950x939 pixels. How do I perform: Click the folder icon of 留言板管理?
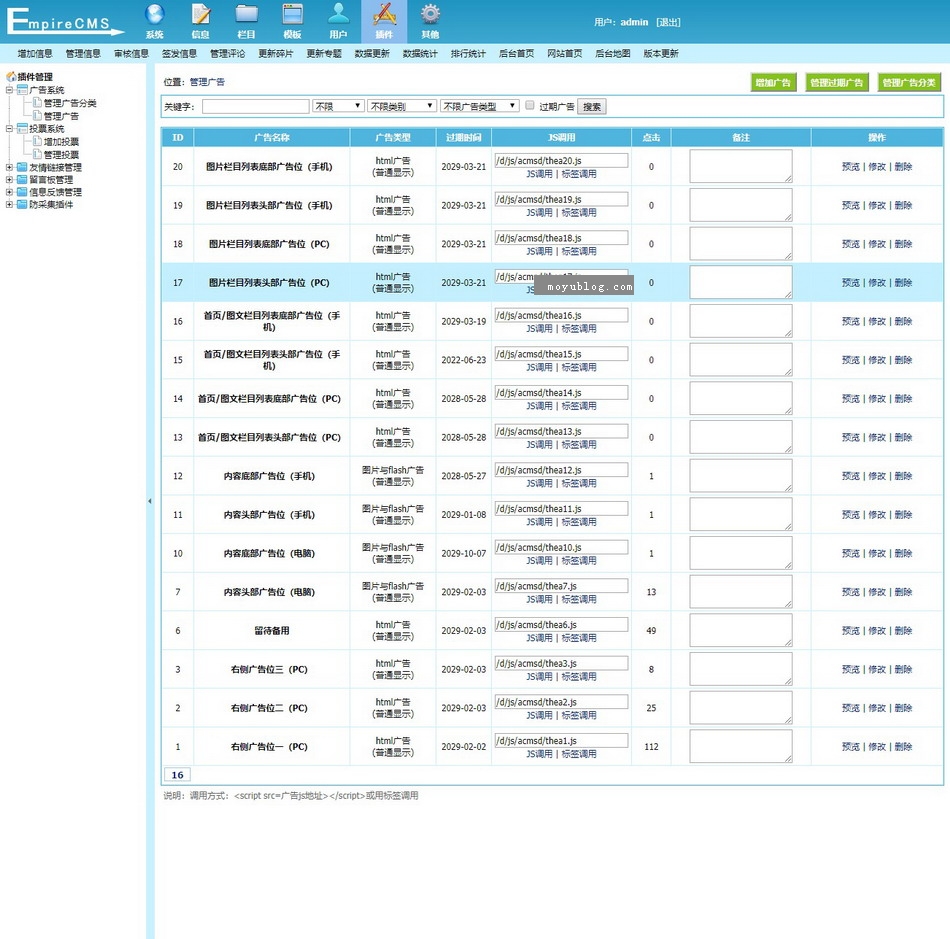(22, 180)
